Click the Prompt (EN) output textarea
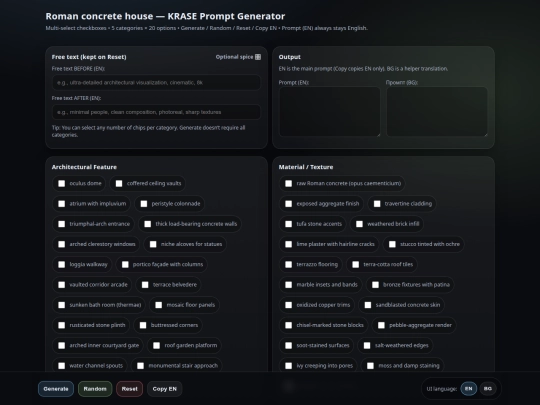Viewport: 540px width, 405px height. click(330, 112)
